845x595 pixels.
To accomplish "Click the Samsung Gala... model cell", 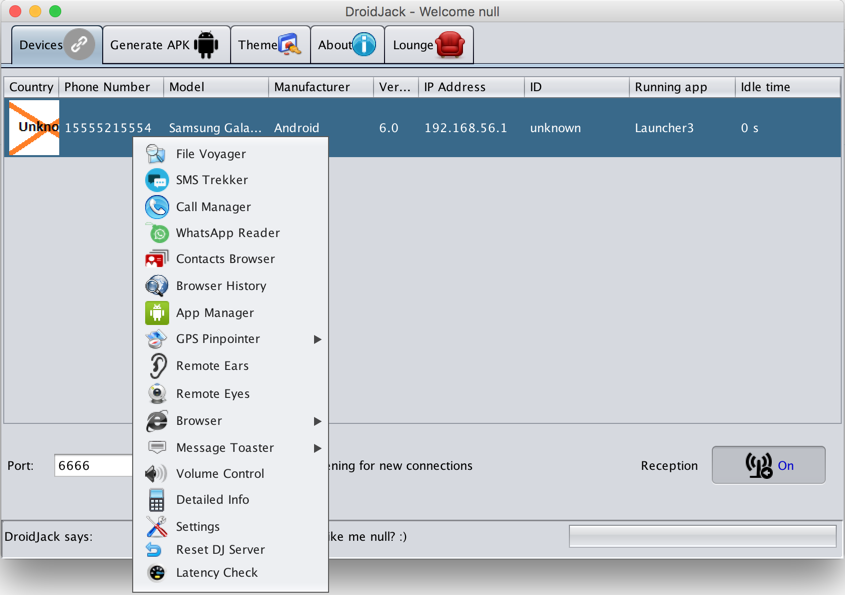I will [x=215, y=128].
